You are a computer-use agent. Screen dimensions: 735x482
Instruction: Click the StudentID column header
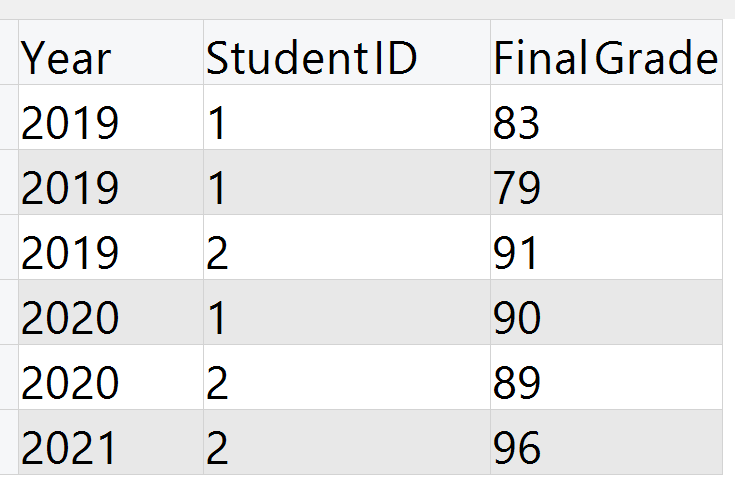pyautogui.click(x=347, y=52)
